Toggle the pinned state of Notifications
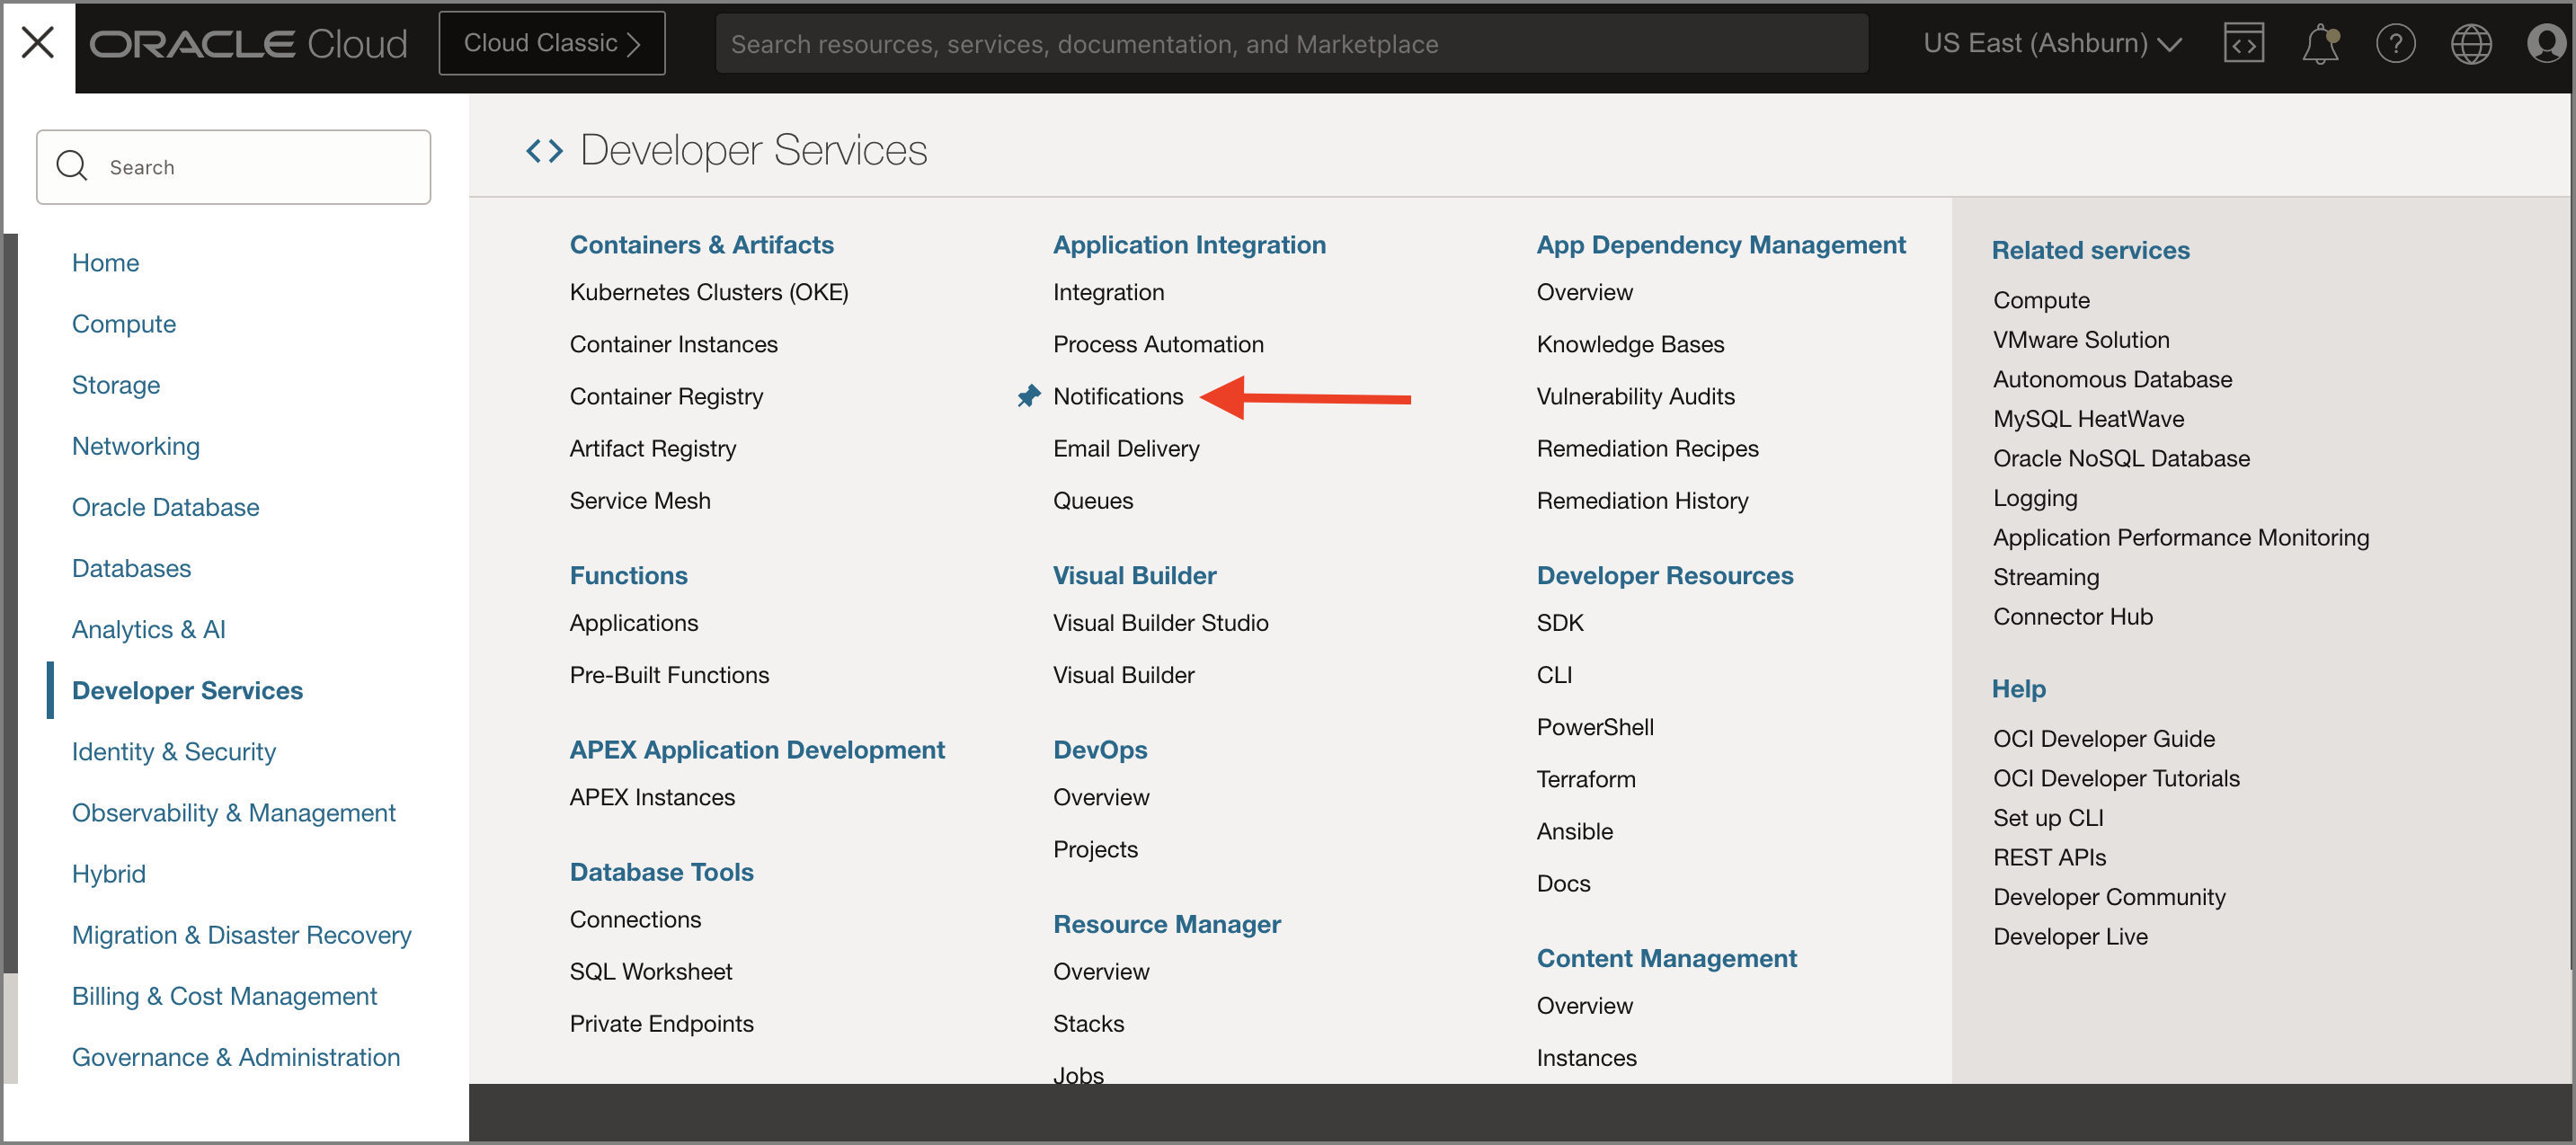Image resolution: width=2576 pixels, height=1145 pixels. (1028, 396)
